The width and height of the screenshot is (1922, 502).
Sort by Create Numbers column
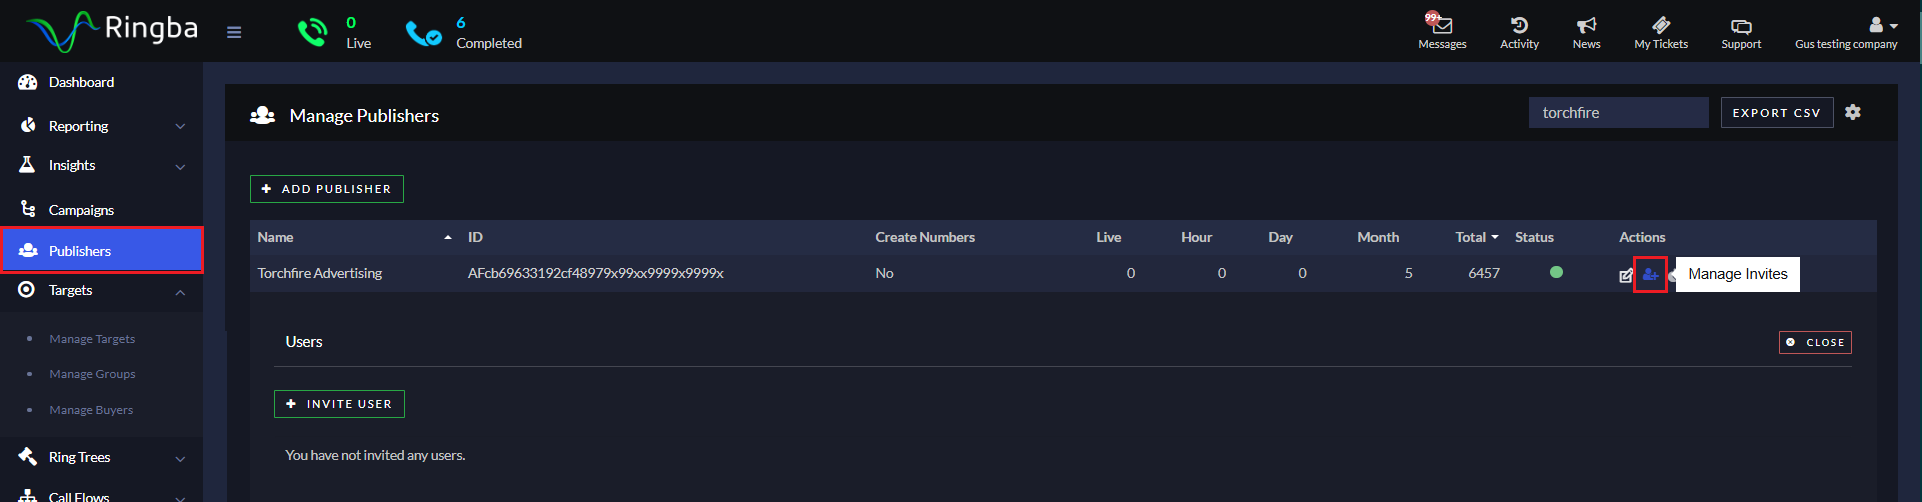point(925,237)
